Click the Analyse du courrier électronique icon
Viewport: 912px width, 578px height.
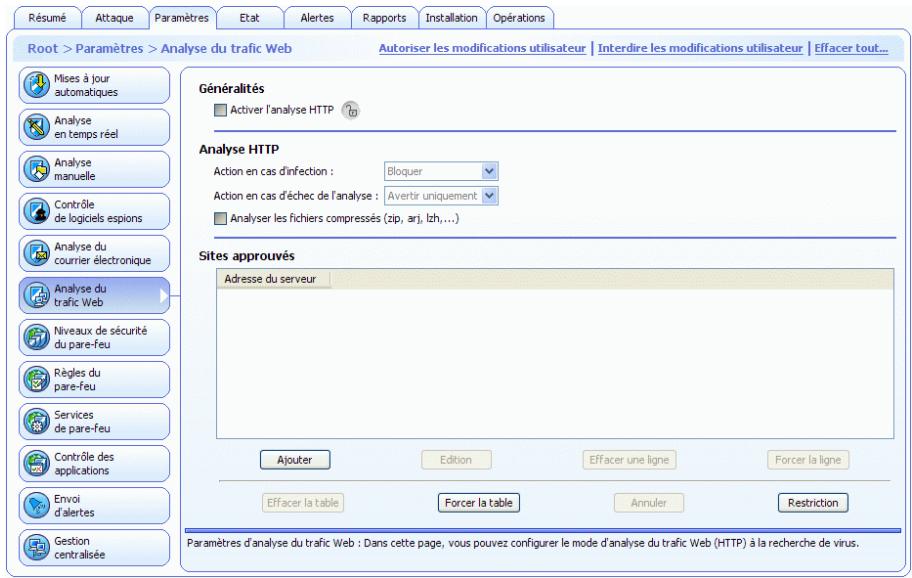coord(37,253)
